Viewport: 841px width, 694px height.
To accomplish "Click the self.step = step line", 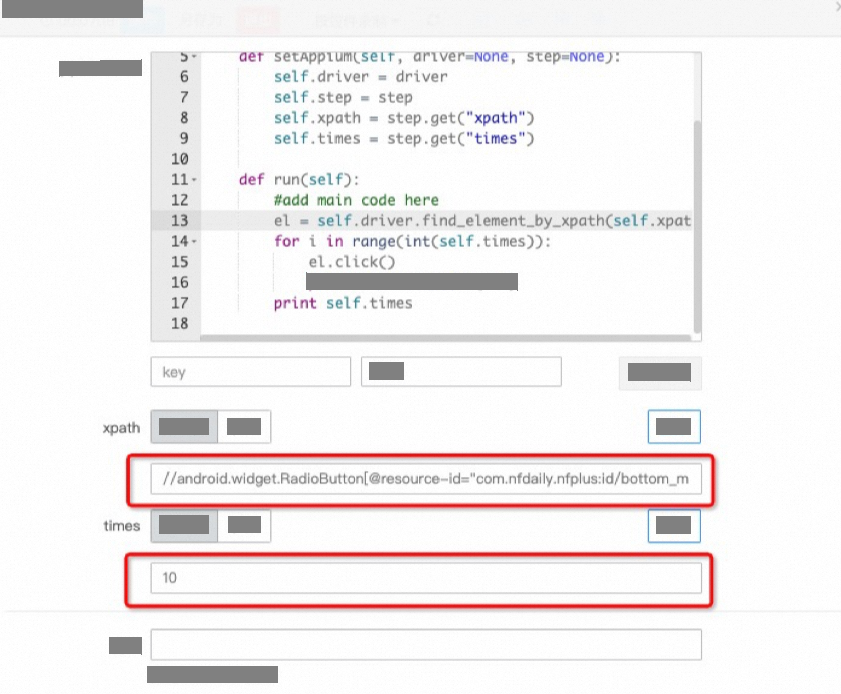I will coord(343,98).
